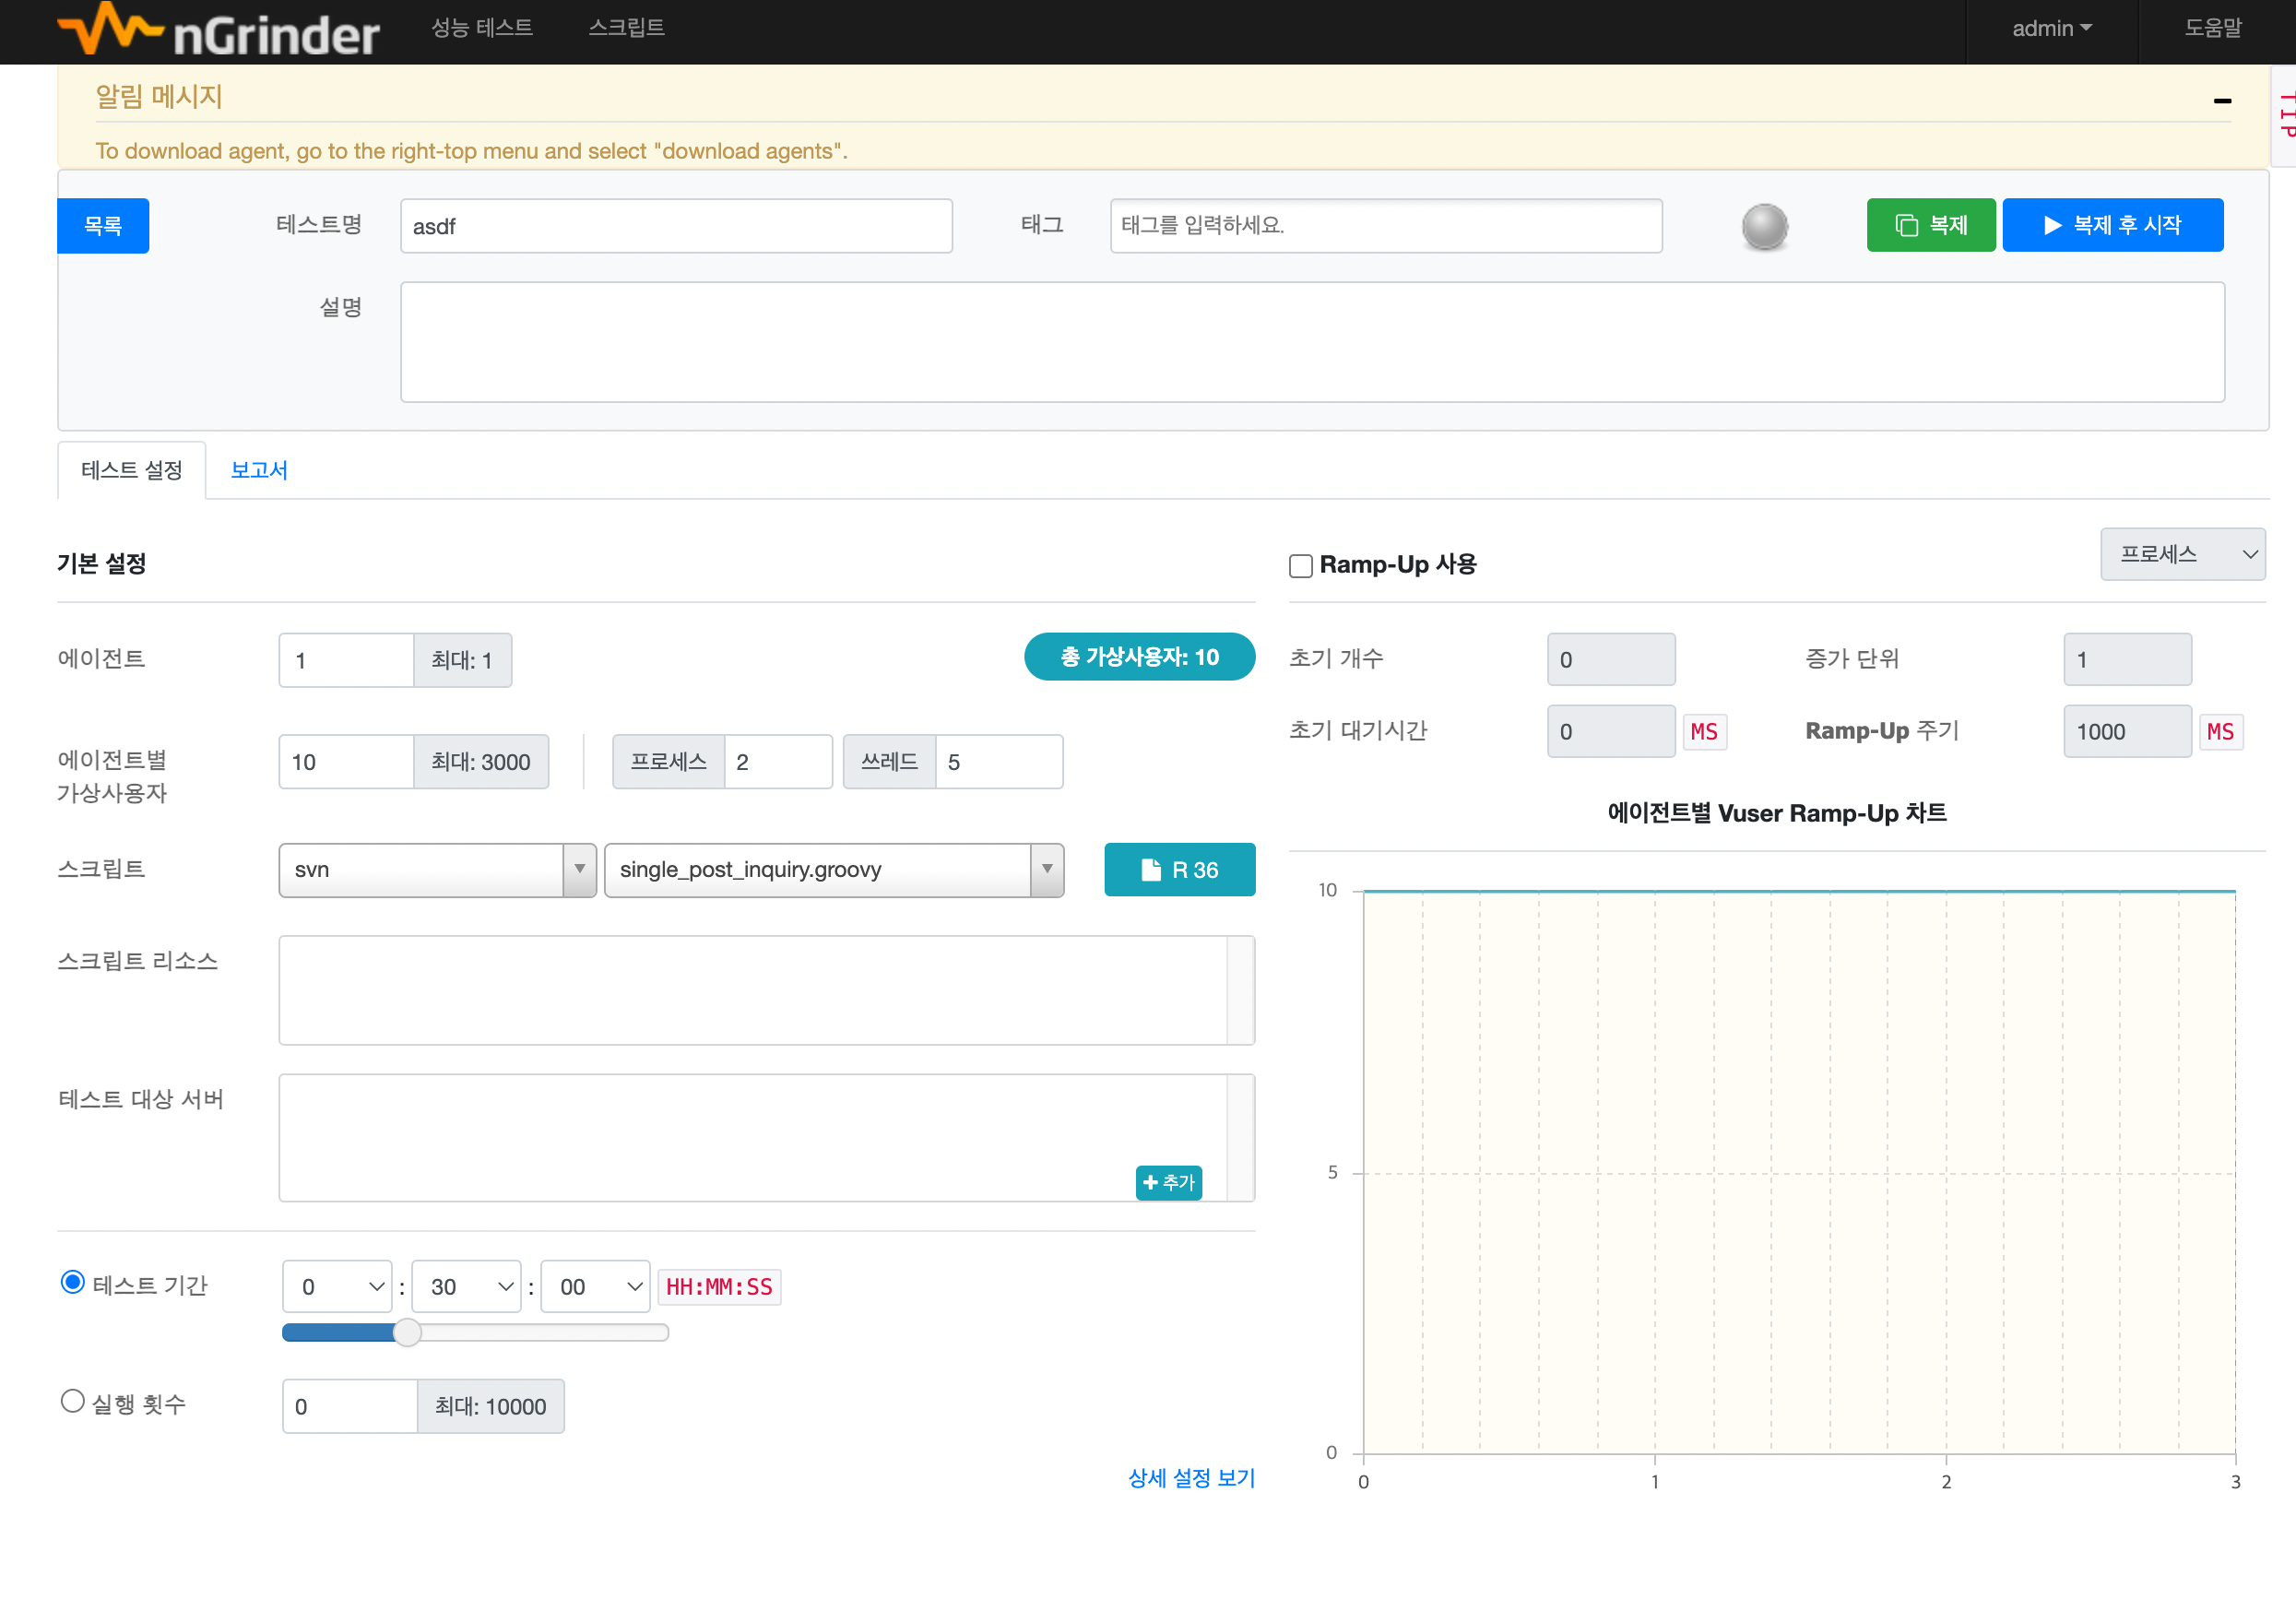This screenshot has height=1599, width=2296.
Task: Open the 상세 설정 보기 link
Action: pyautogui.click(x=1190, y=1477)
